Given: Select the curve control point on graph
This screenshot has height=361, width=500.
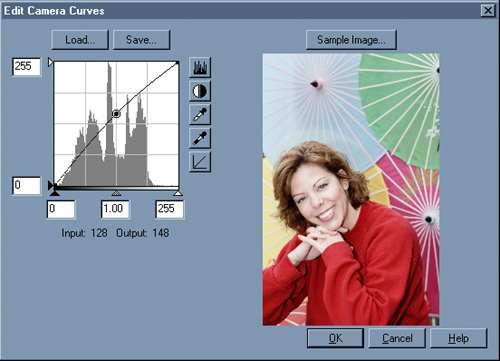Looking at the screenshot, I should (116, 114).
